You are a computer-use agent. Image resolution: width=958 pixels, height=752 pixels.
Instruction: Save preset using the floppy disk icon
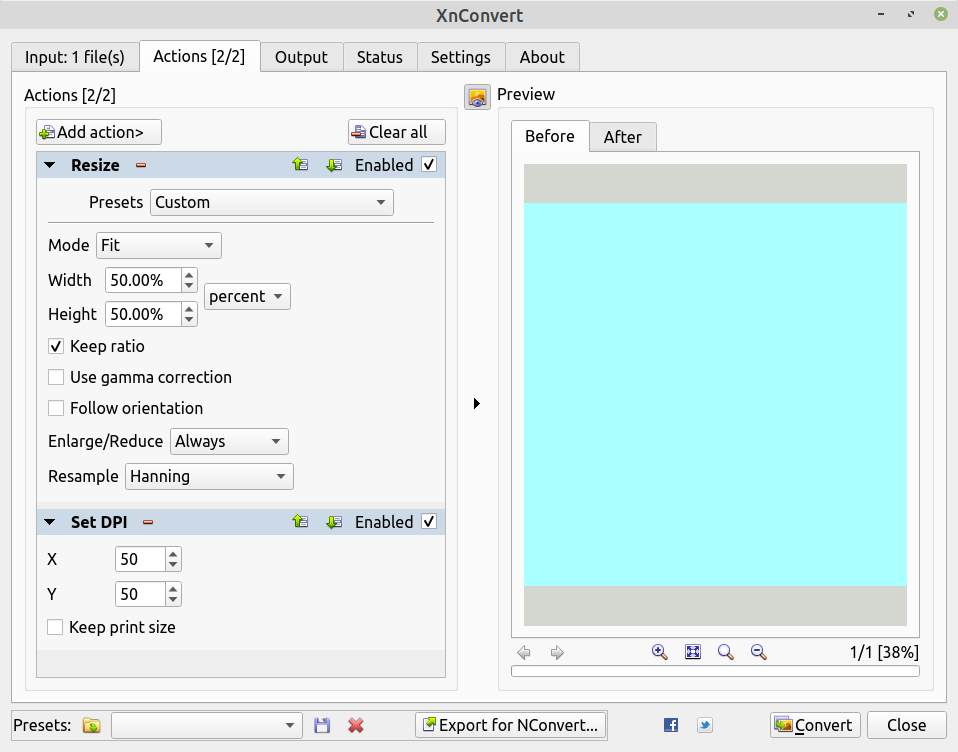click(322, 725)
